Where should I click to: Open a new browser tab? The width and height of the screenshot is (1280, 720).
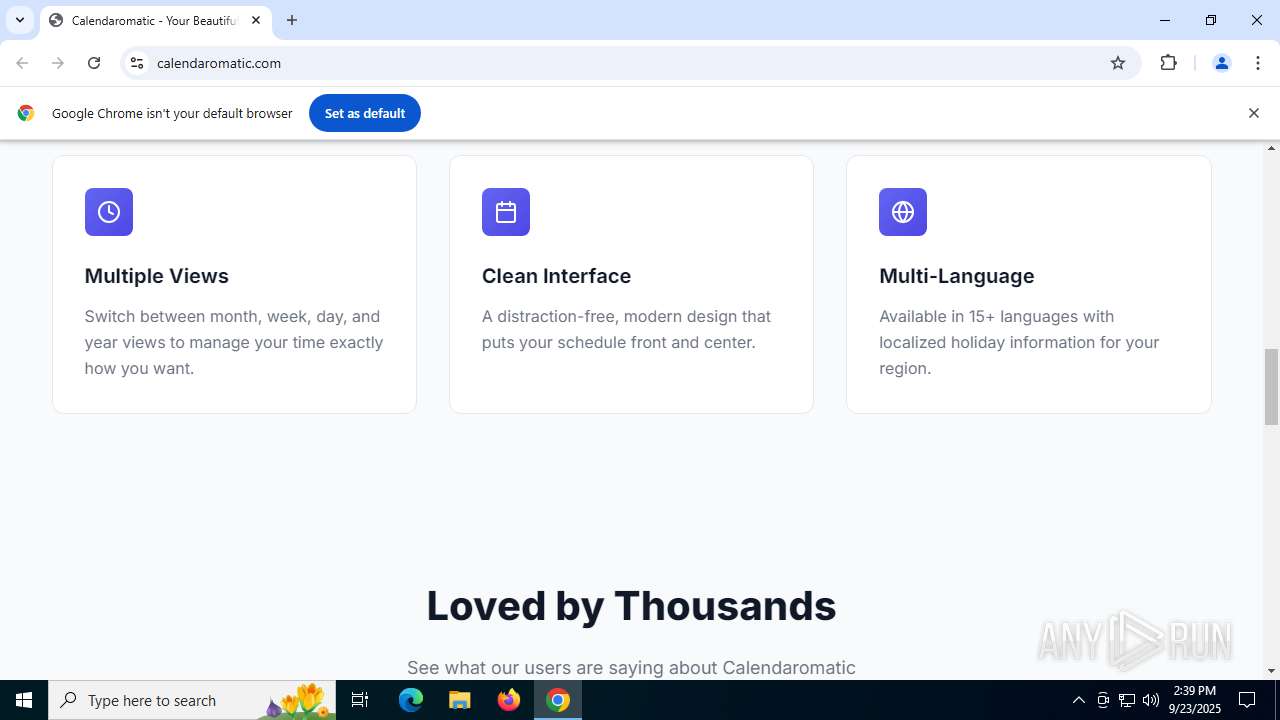click(292, 20)
